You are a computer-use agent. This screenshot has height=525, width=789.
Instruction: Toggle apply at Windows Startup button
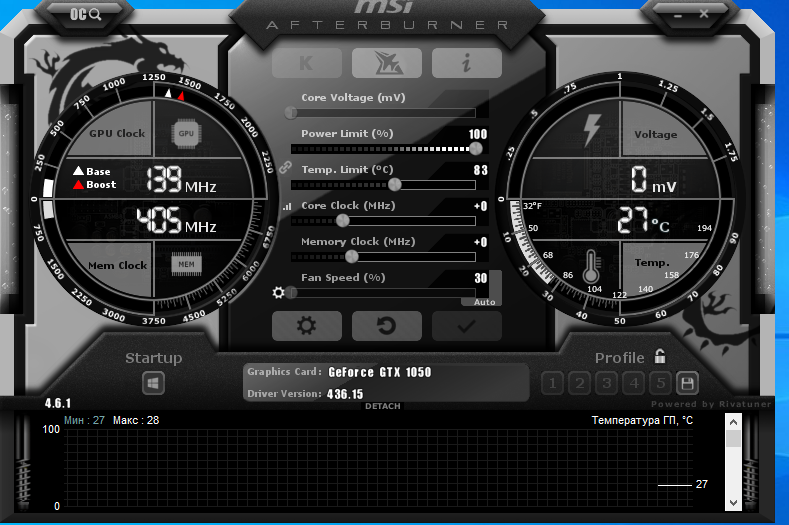pos(153,384)
